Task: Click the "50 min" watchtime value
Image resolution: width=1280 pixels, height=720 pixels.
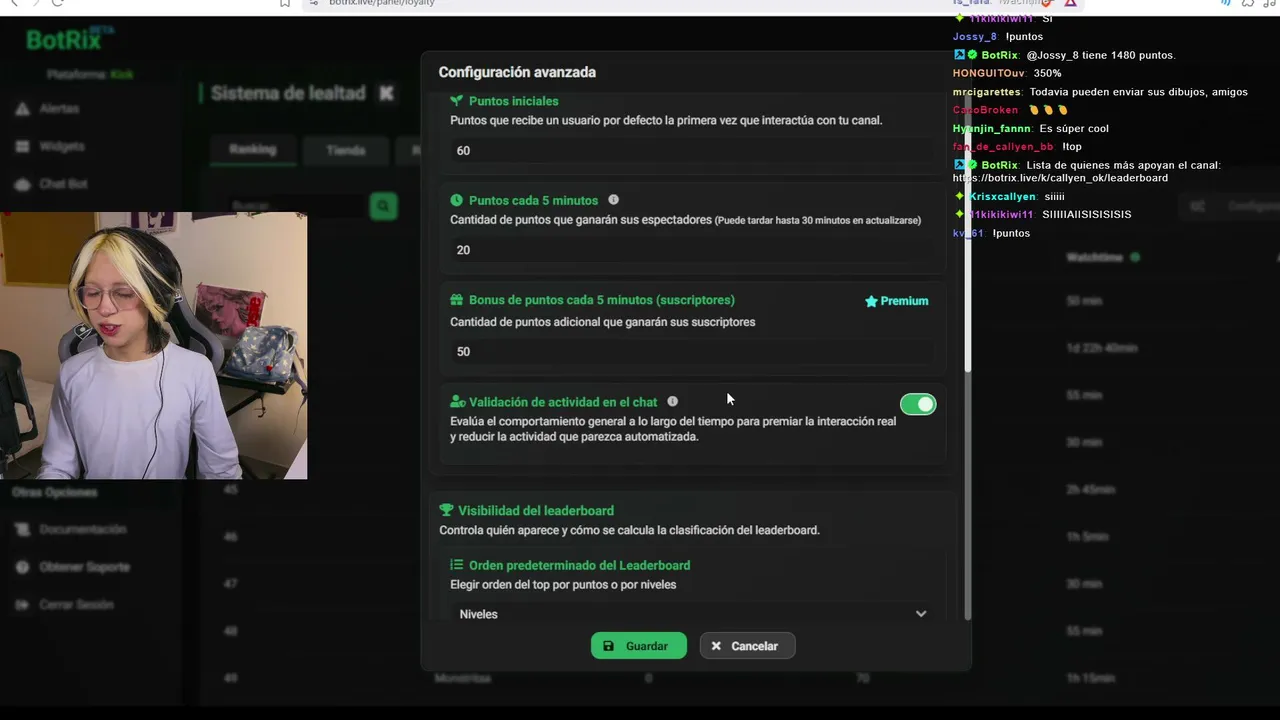Action: click(x=1084, y=301)
